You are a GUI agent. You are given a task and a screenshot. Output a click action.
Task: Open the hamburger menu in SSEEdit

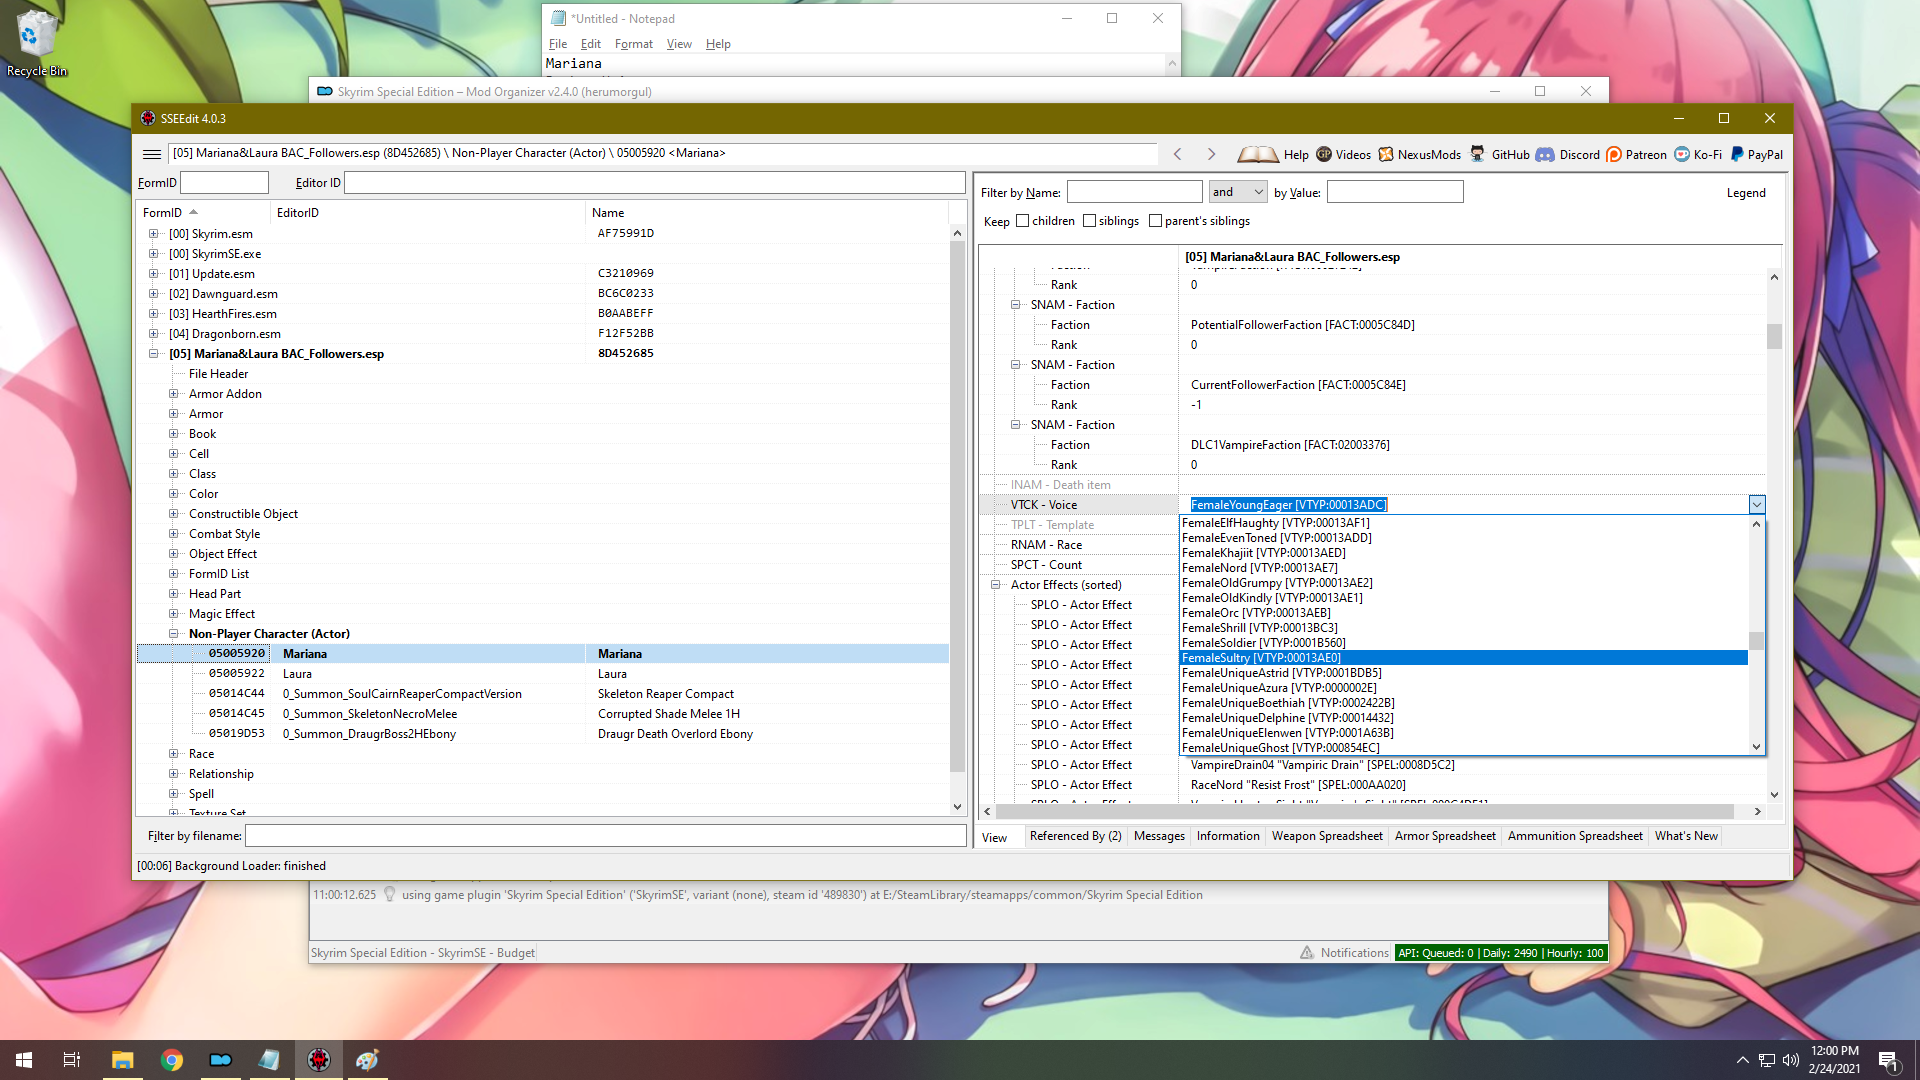tap(152, 154)
